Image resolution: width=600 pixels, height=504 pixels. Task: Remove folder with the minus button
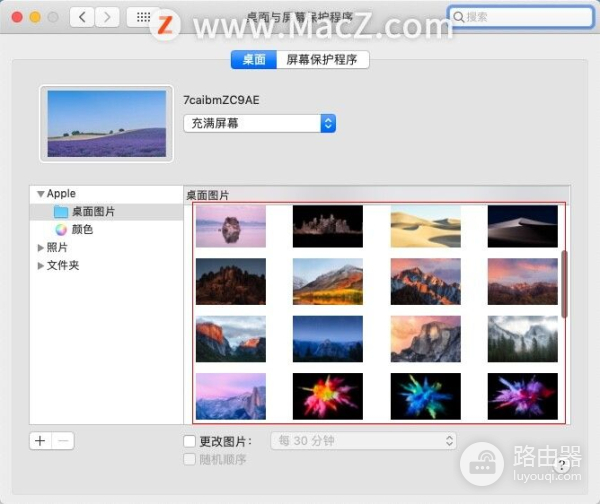click(63, 441)
